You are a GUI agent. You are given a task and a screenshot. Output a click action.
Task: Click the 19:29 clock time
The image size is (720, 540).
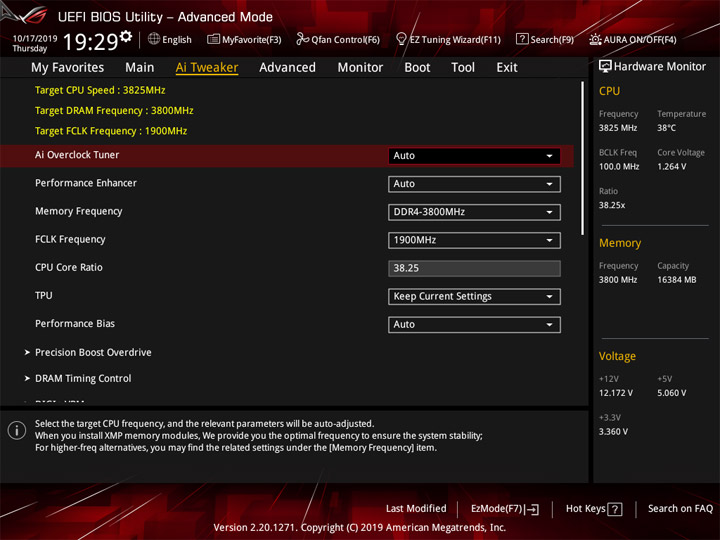tap(90, 42)
